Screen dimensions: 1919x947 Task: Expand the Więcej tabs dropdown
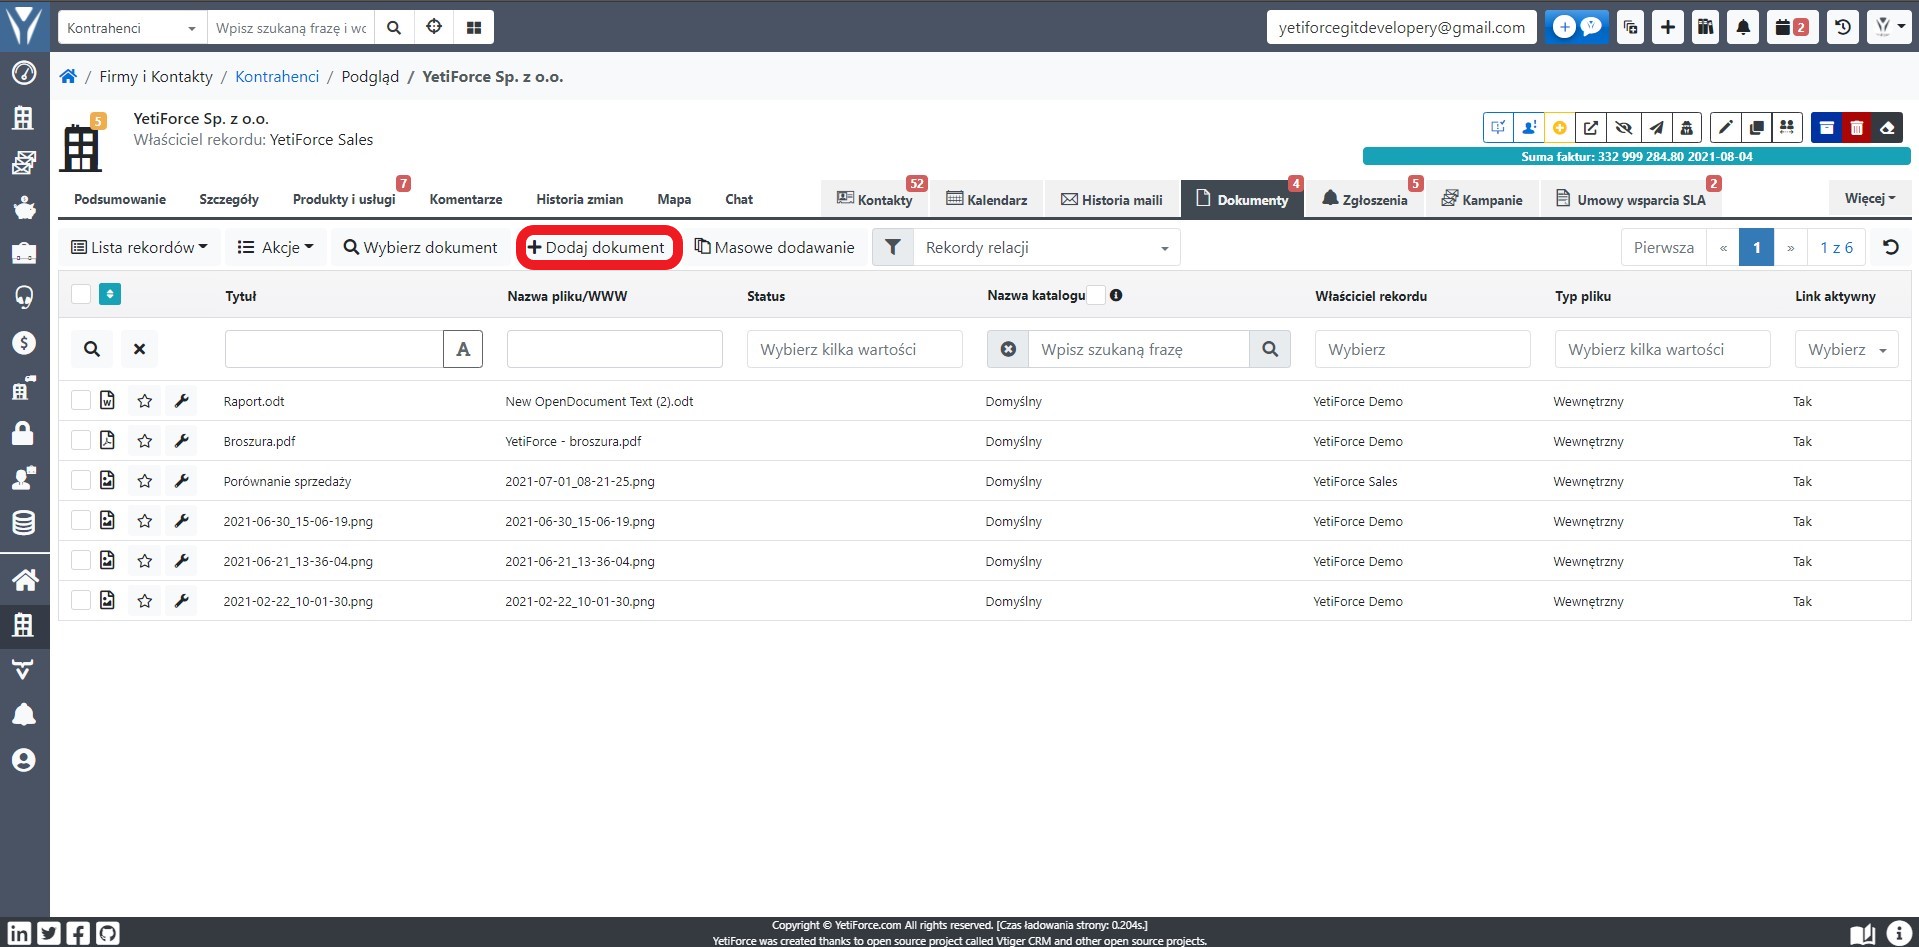1870,198
